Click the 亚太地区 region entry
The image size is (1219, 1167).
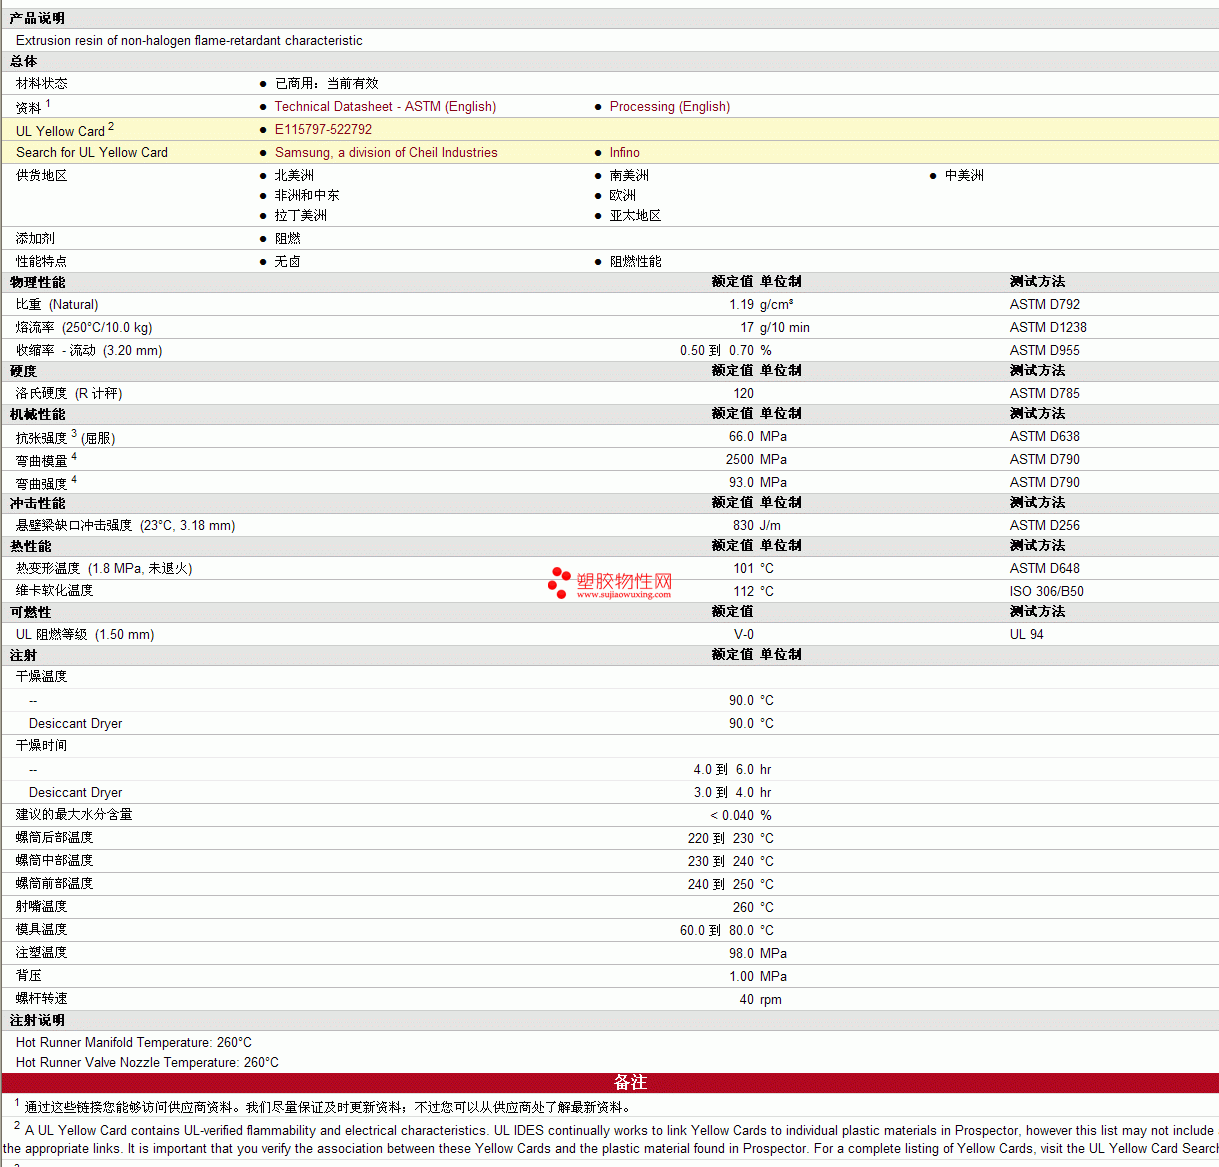636,216
